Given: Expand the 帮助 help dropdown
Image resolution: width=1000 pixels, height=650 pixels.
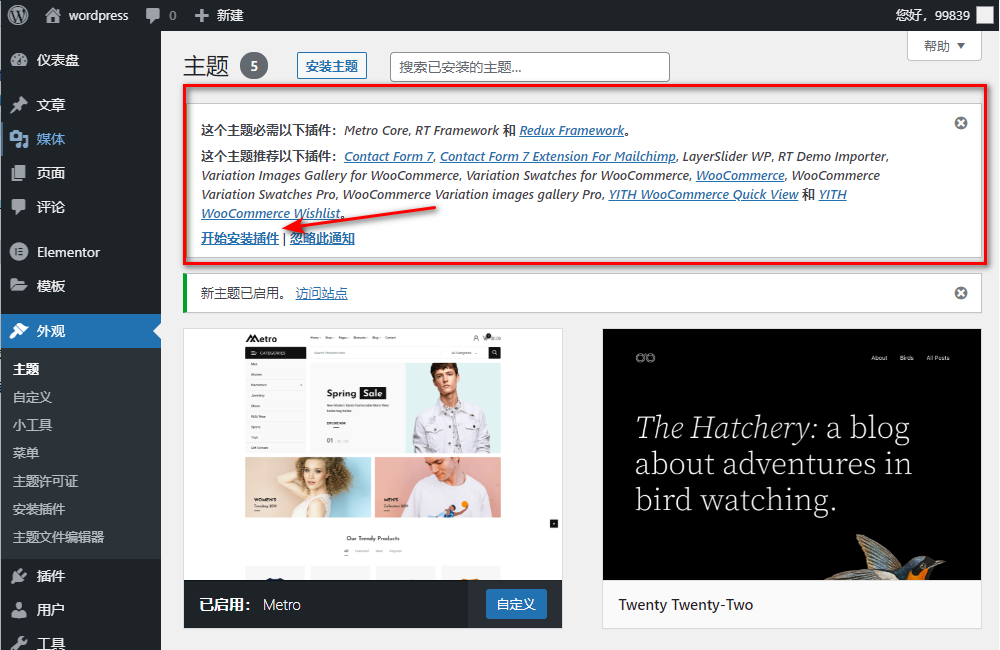Looking at the screenshot, I should [x=944, y=46].
